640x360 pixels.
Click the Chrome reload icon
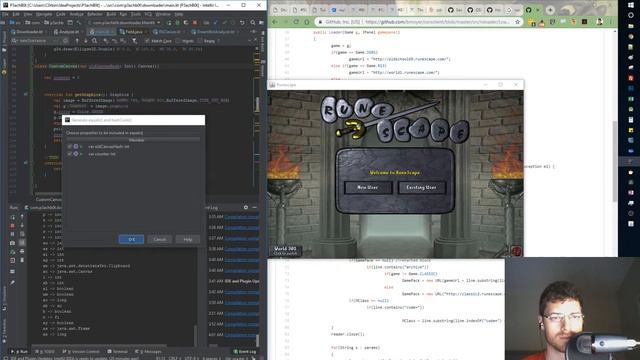pos(296,22)
